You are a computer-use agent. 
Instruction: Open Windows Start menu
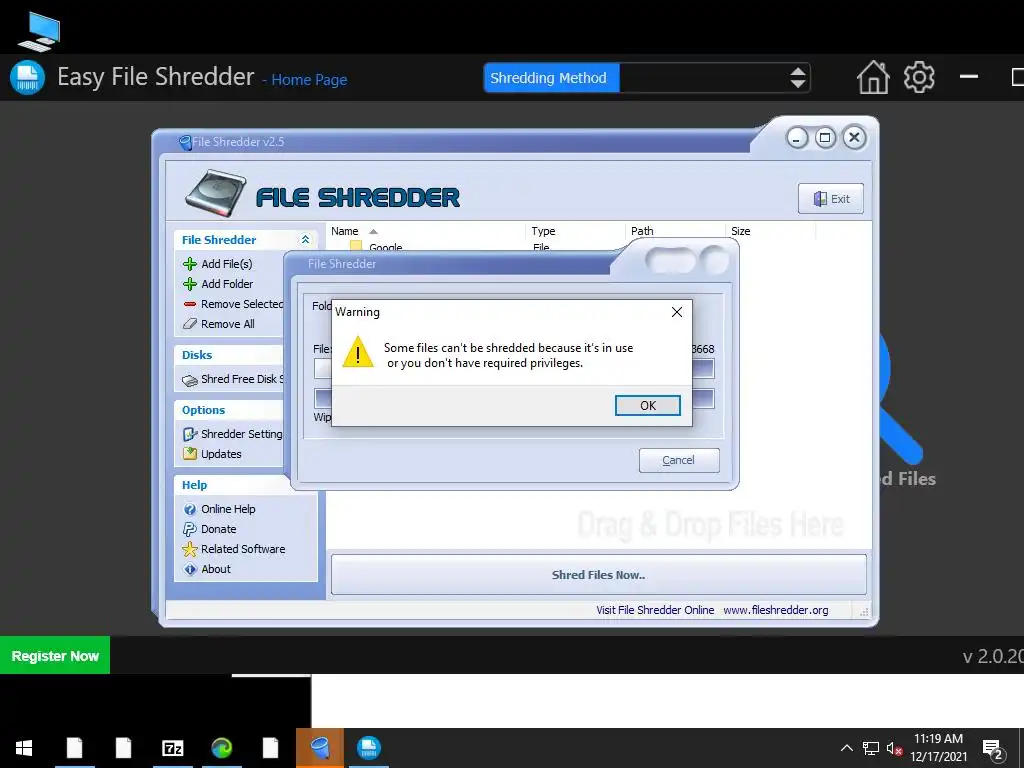click(24, 748)
